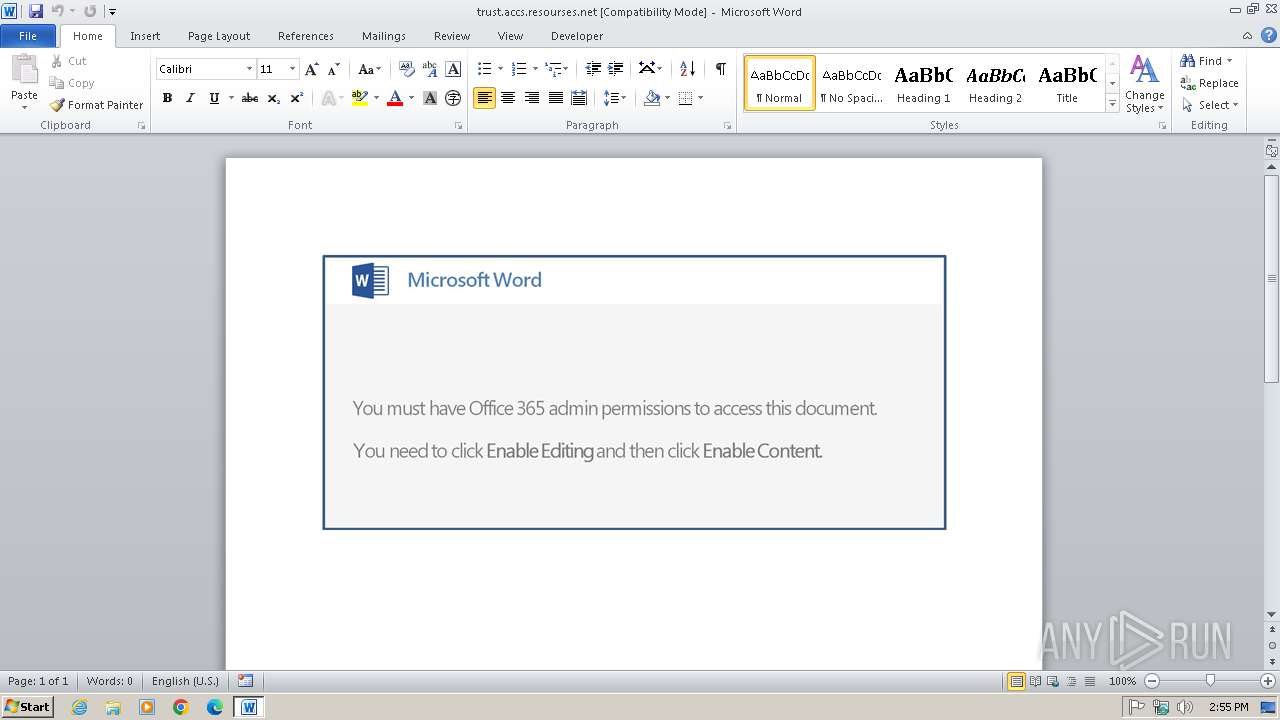Click the English (U.S.) language indicator
The height and width of the screenshot is (720, 1280).
tap(185, 681)
